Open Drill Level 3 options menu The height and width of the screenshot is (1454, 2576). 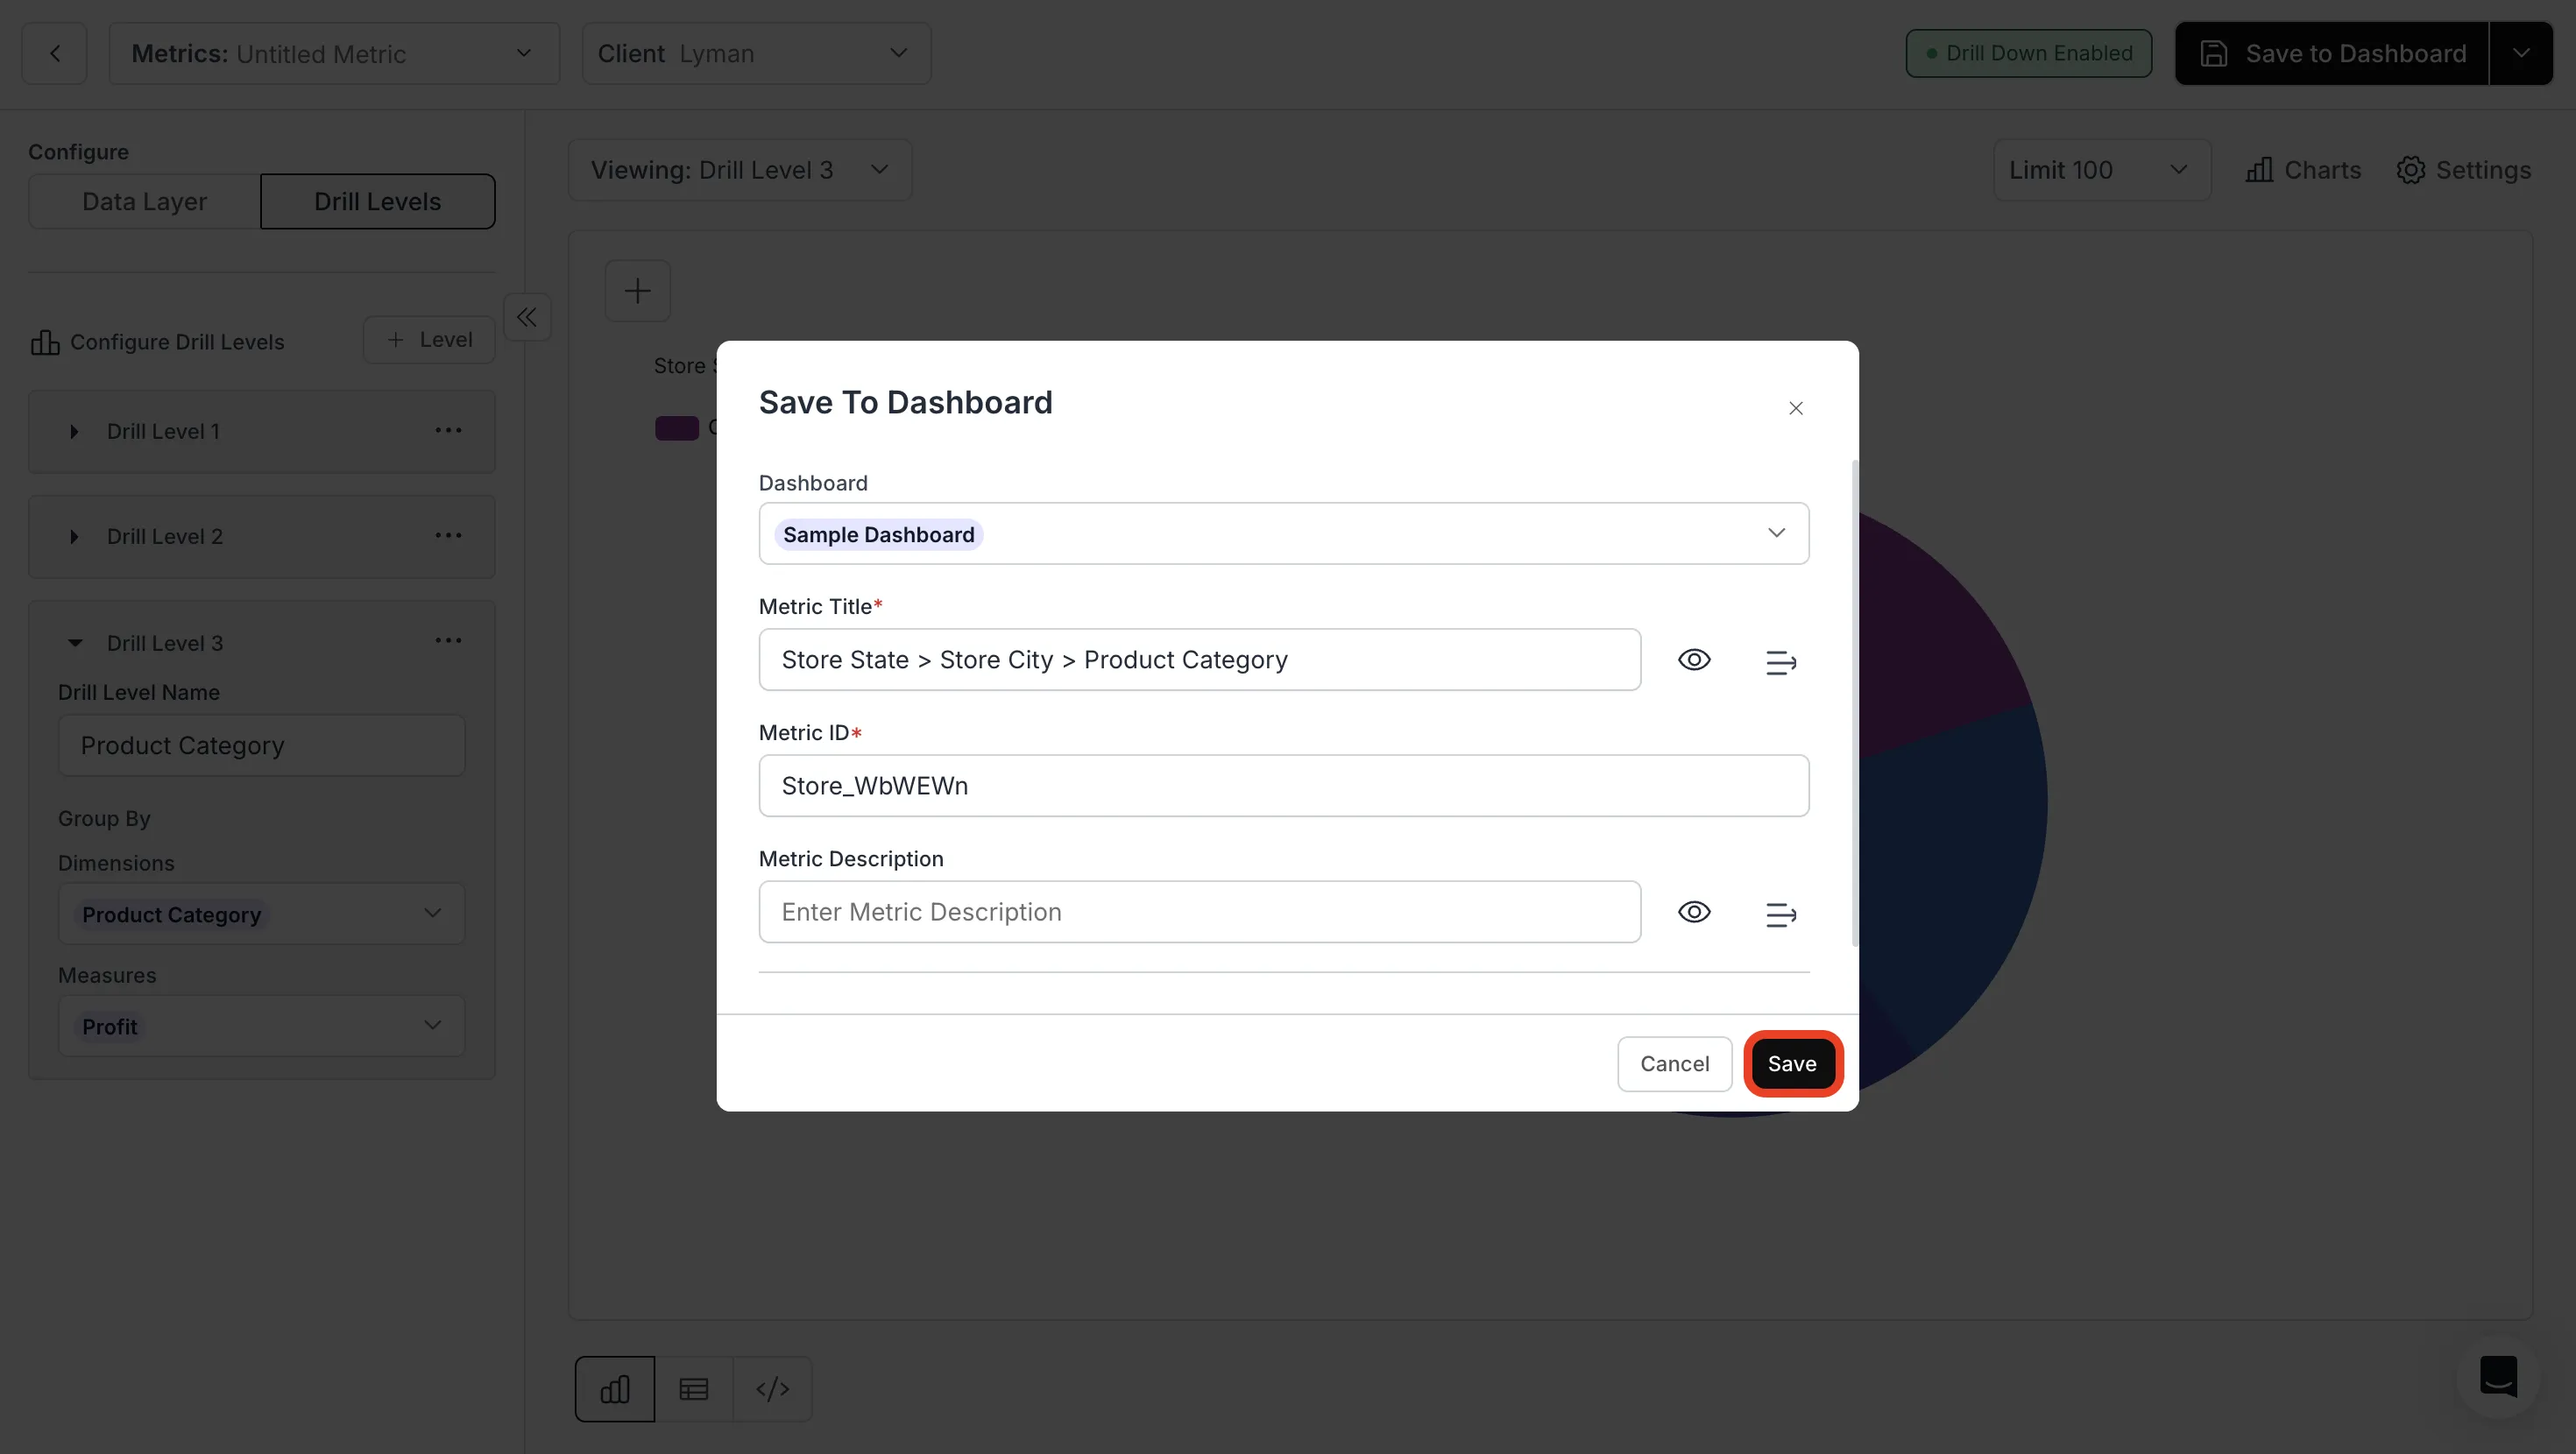[448, 641]
